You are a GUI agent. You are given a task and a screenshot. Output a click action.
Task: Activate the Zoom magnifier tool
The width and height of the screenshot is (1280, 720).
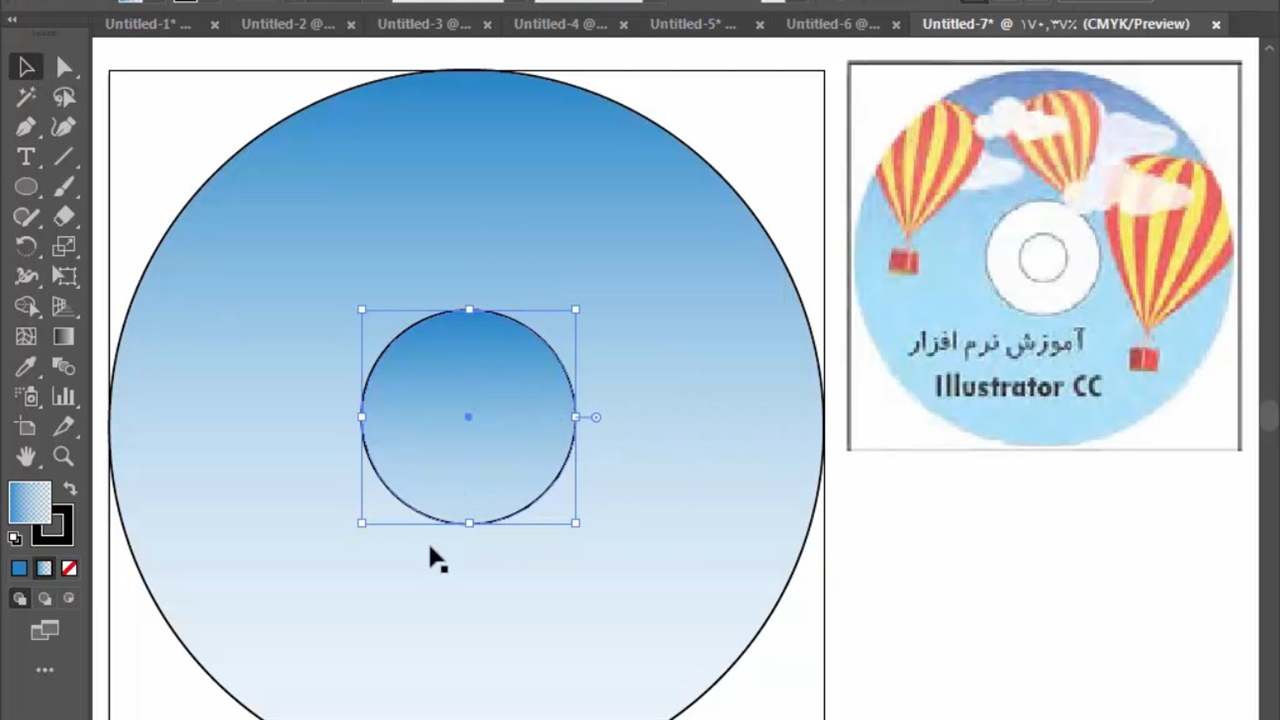[64, 457]
